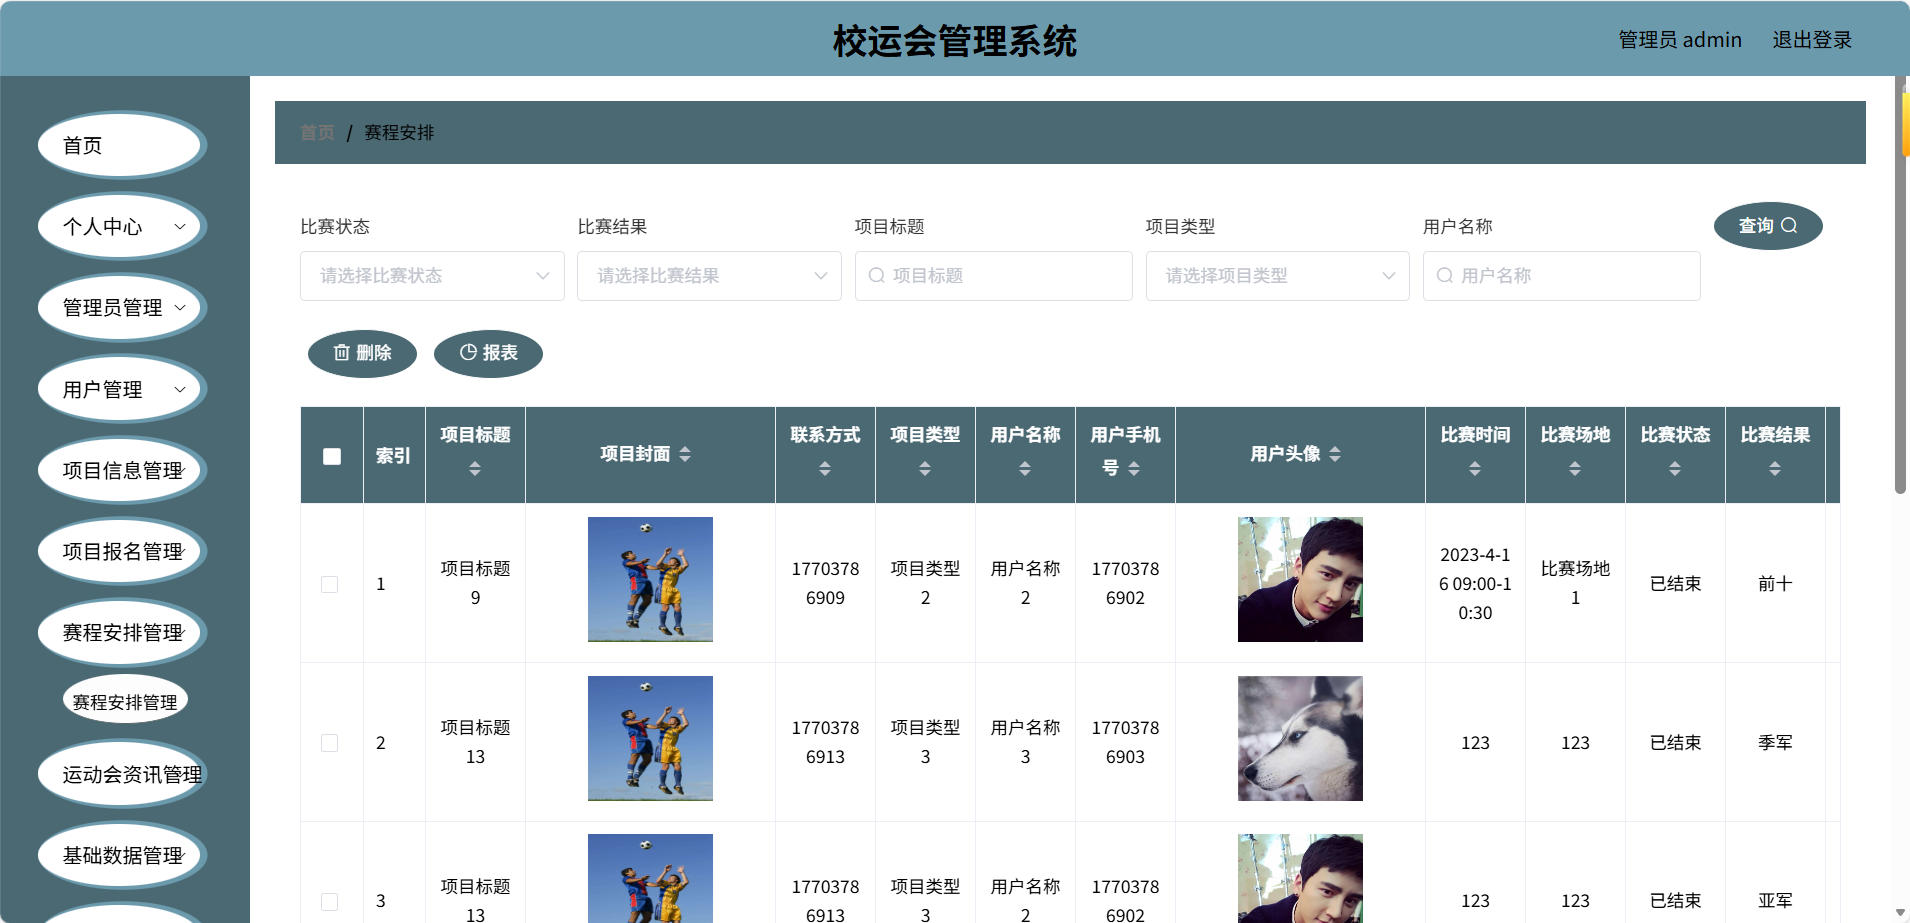Click the search icon in 项目标题 field
Screen dimensions: 1910x923
tap(877, 275)
